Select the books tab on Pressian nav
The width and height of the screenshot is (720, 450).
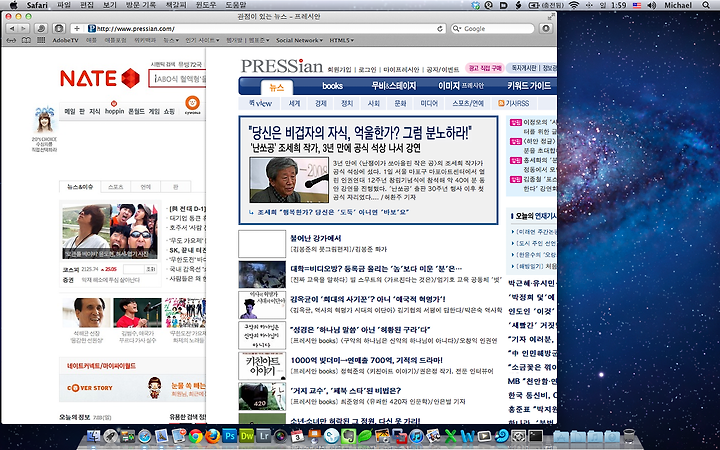coord(332,86)
